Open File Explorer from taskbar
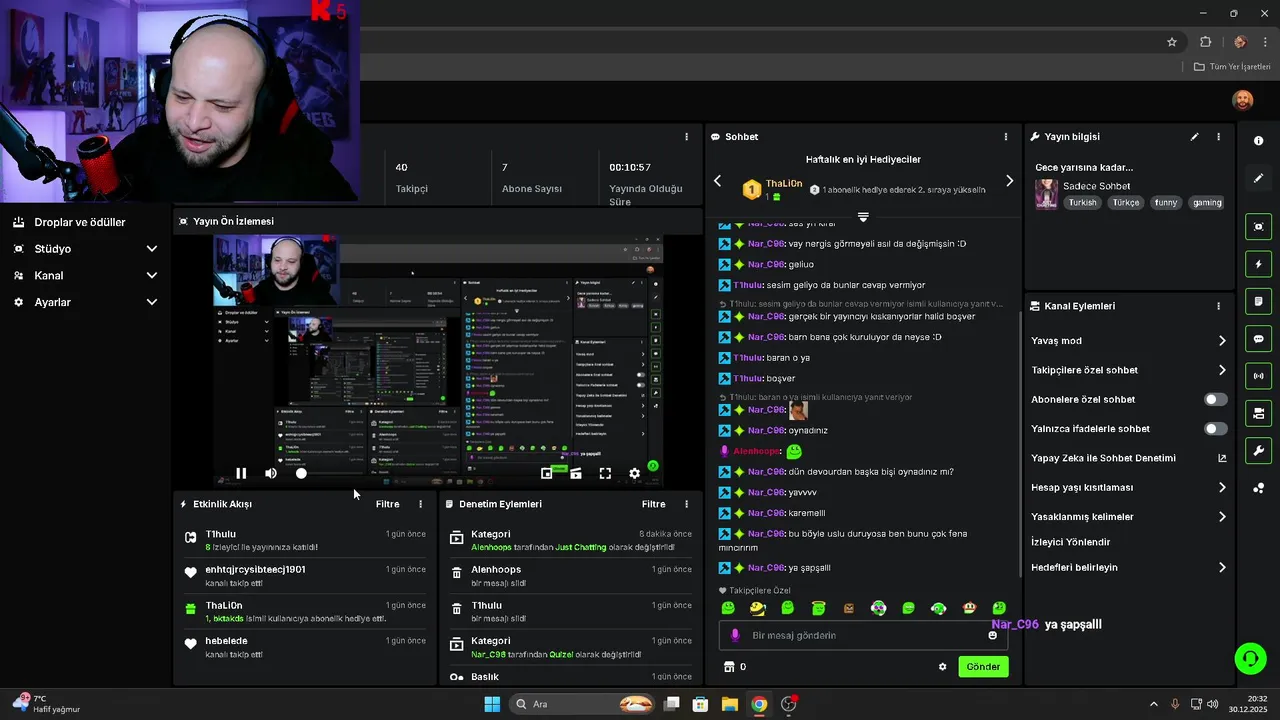1280x720 pixels. [729, 704]
